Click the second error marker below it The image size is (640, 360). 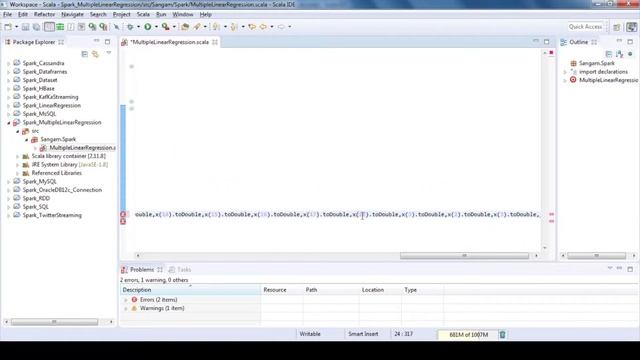123,221
